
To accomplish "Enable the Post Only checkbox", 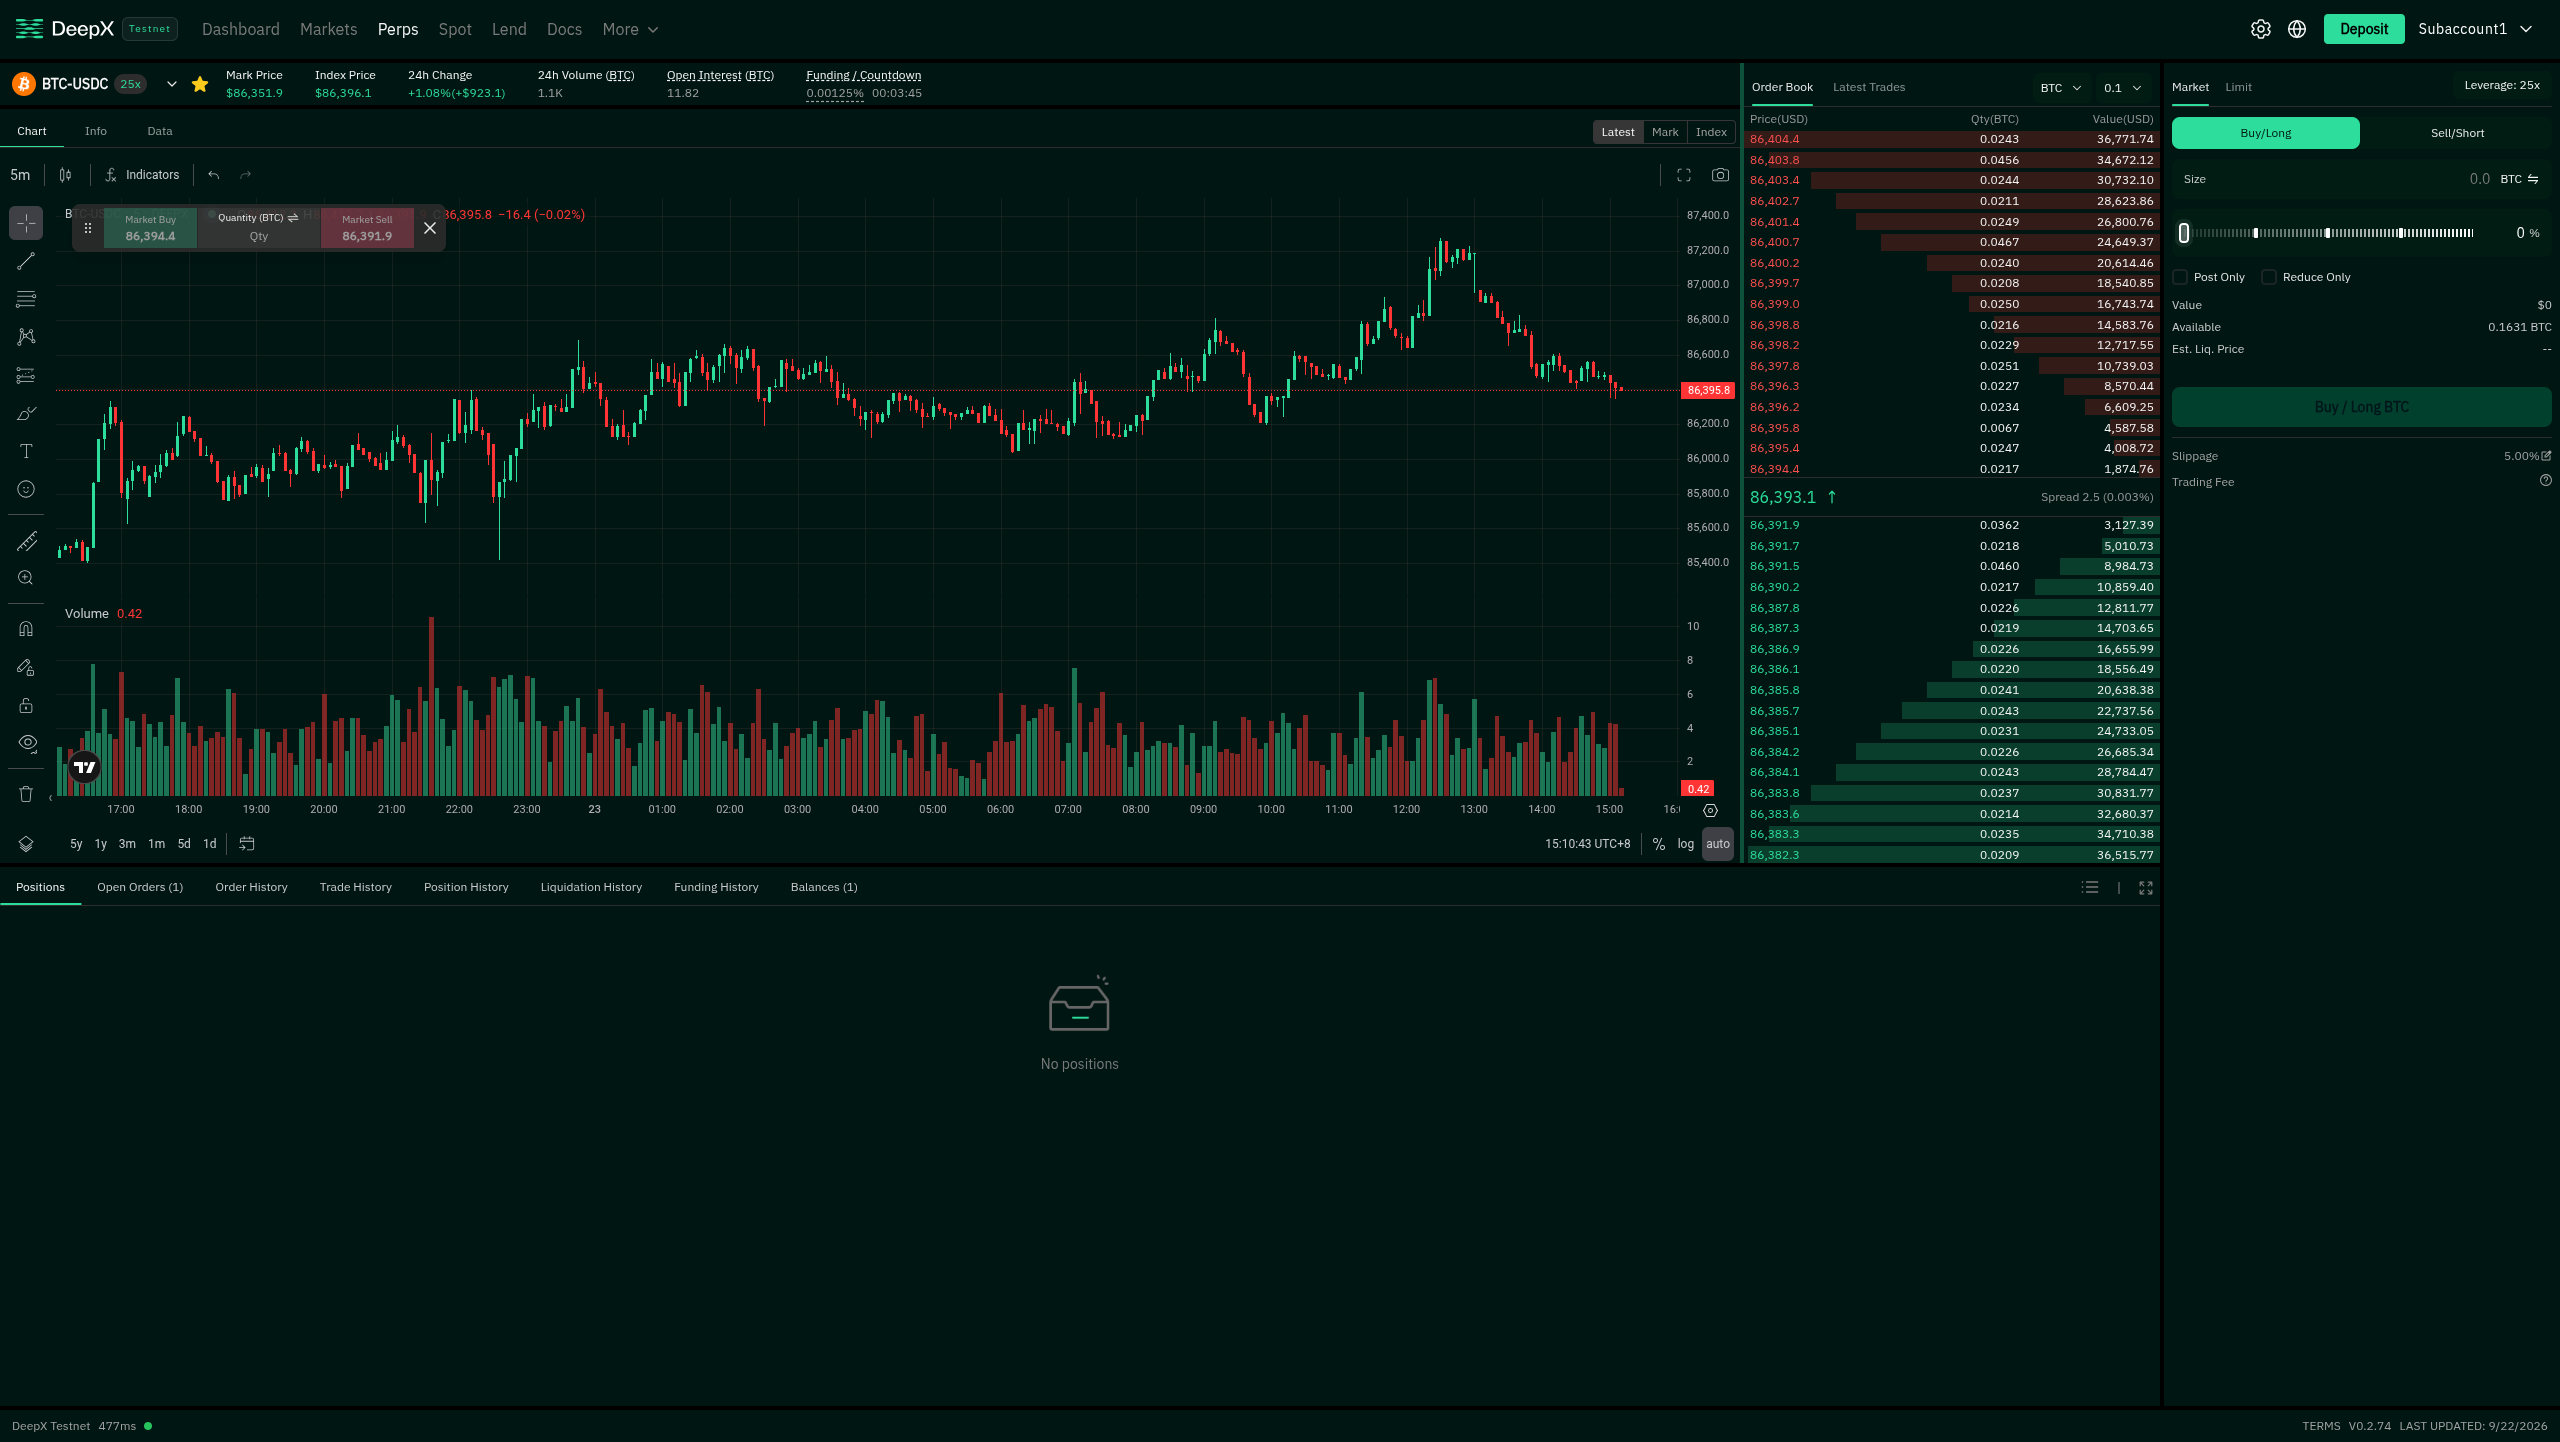I will tap(2180, 277).
